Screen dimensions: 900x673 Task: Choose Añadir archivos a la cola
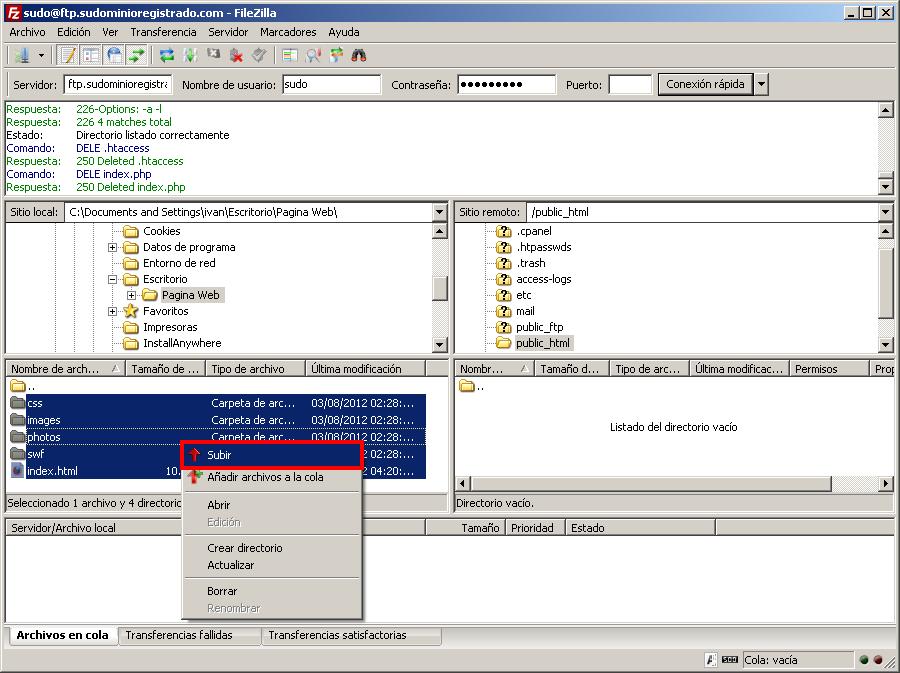pos(271,477)
